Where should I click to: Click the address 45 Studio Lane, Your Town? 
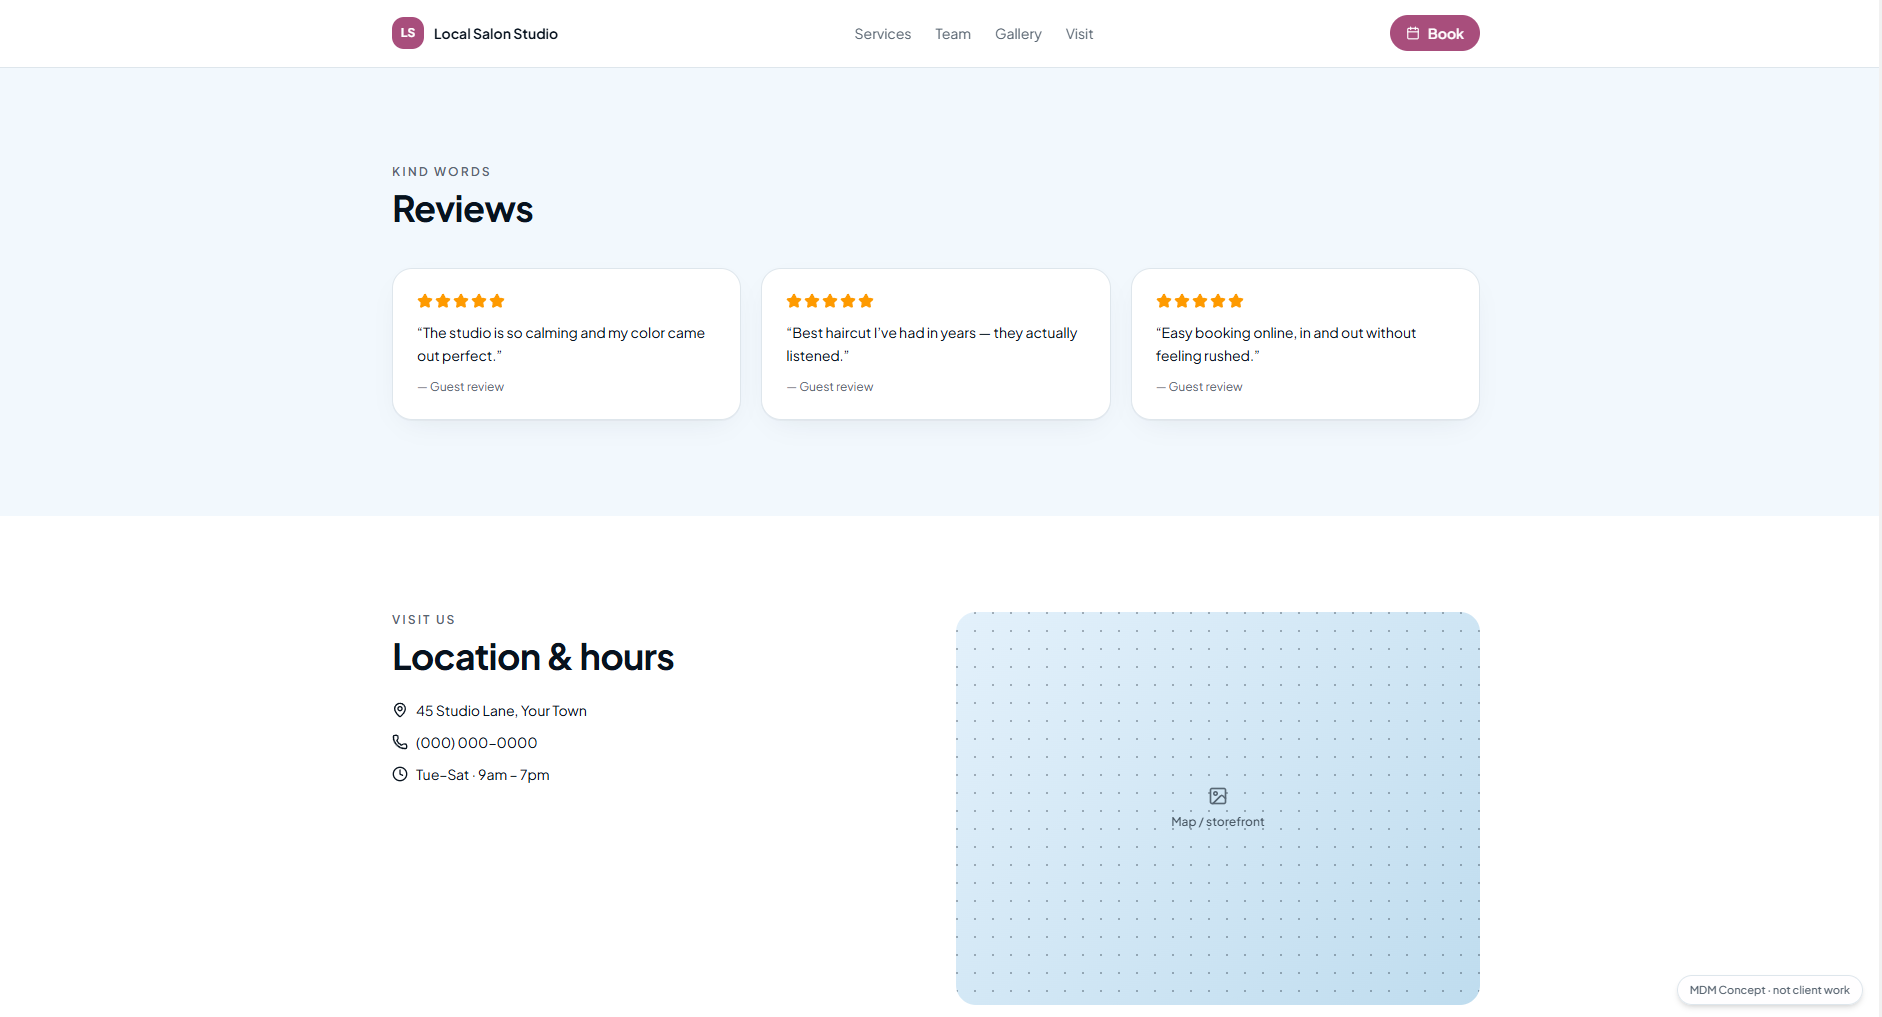click(x=501, y=711)
